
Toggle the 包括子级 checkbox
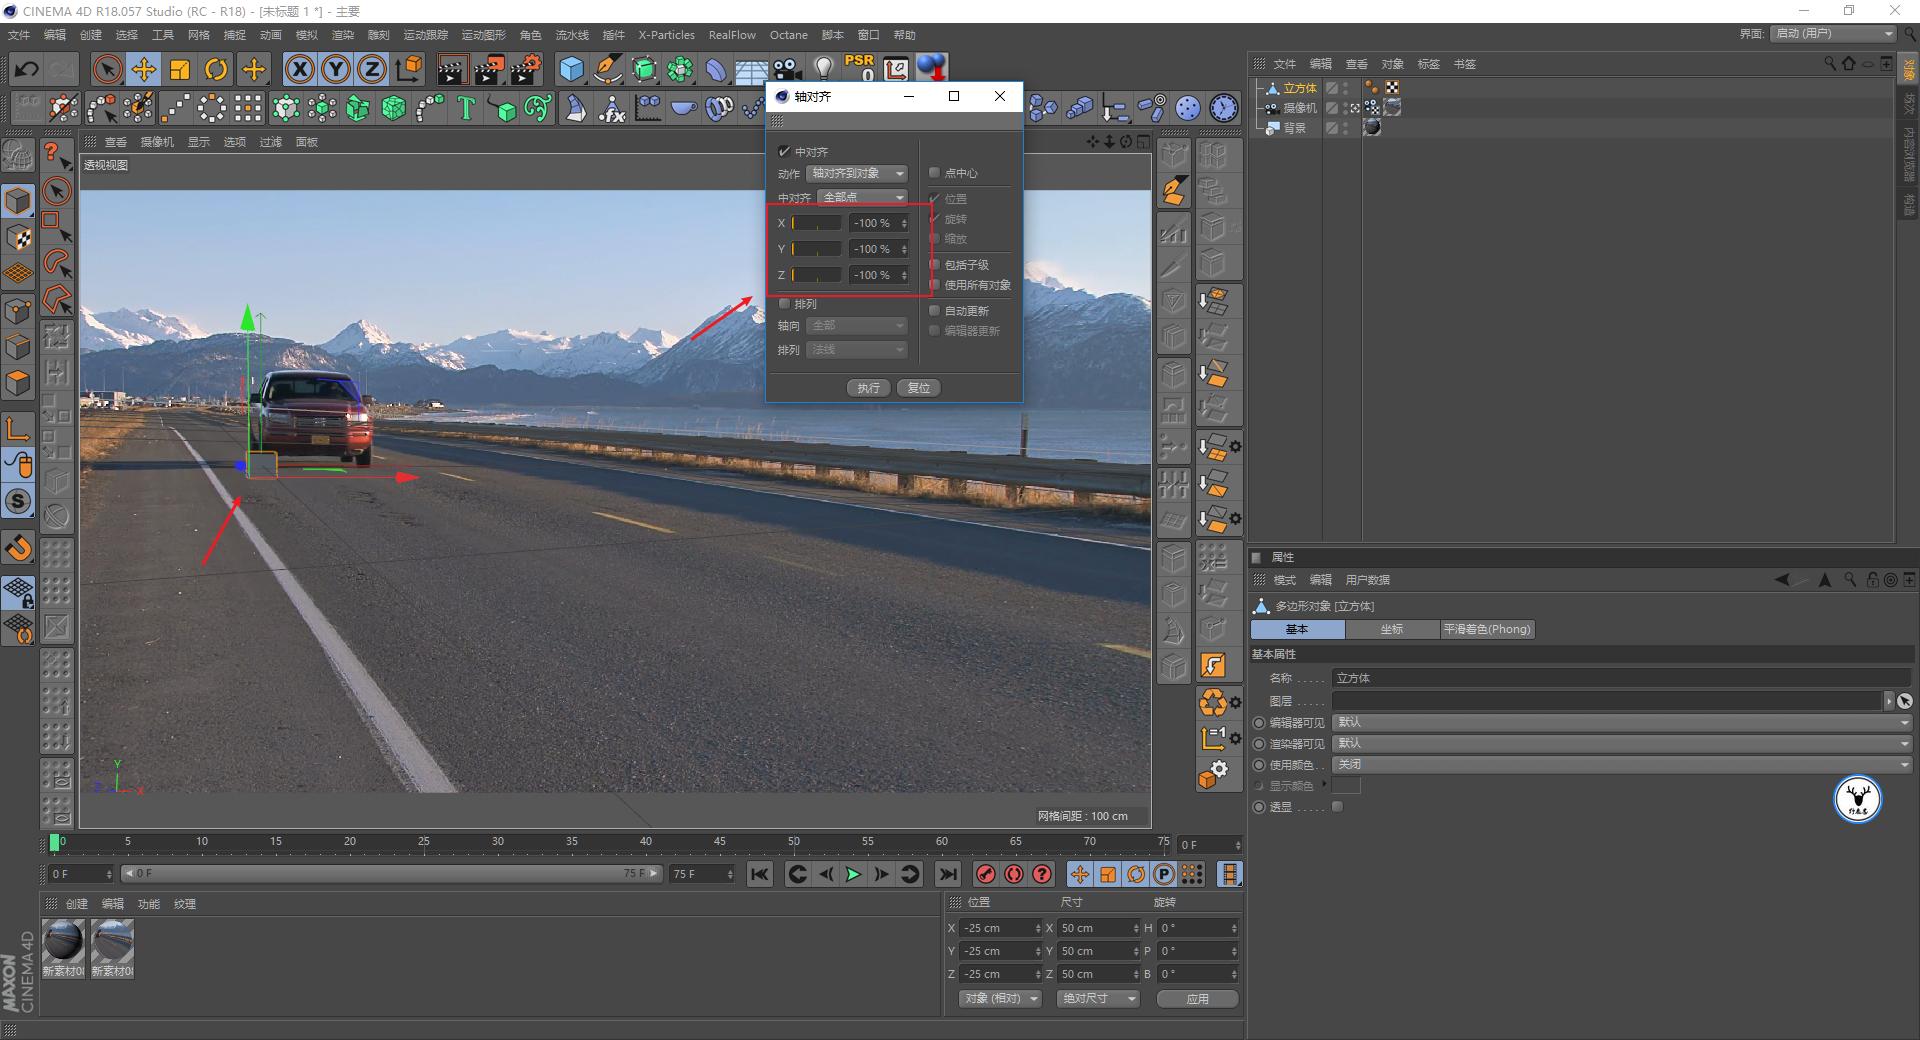pyautogui.click(x=935, y=265)
